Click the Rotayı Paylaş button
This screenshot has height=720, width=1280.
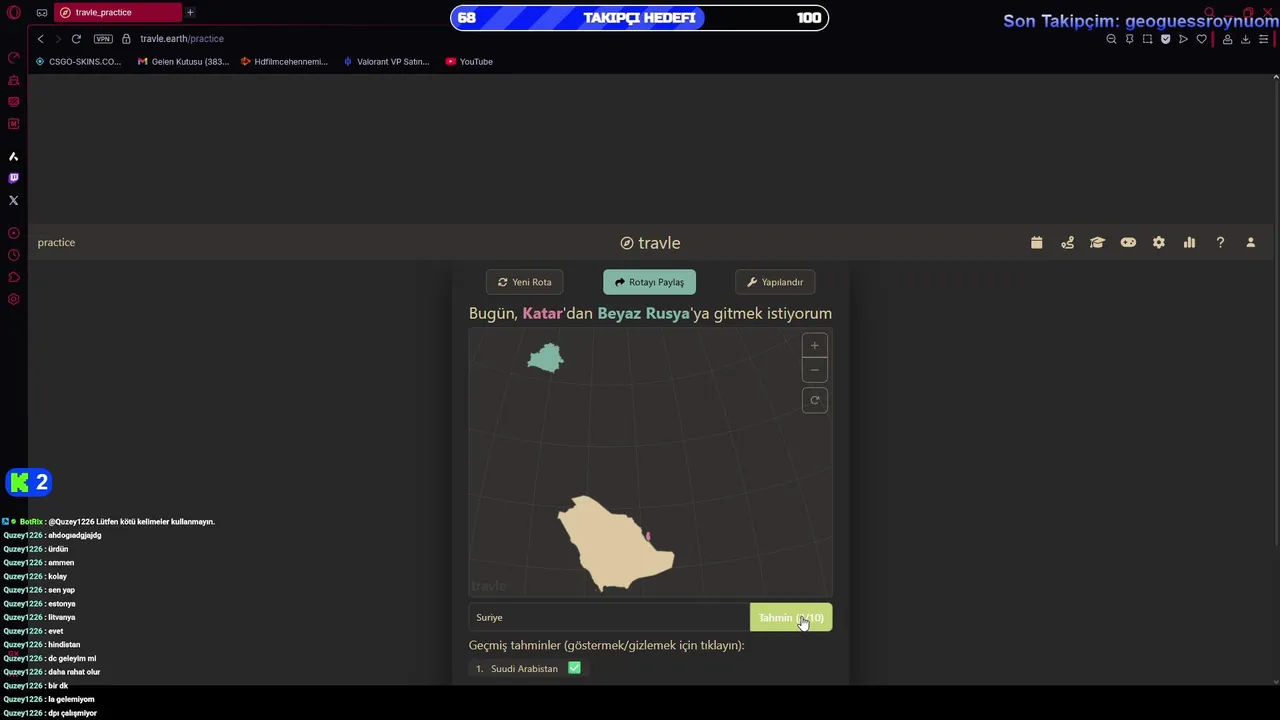(650, 282)
